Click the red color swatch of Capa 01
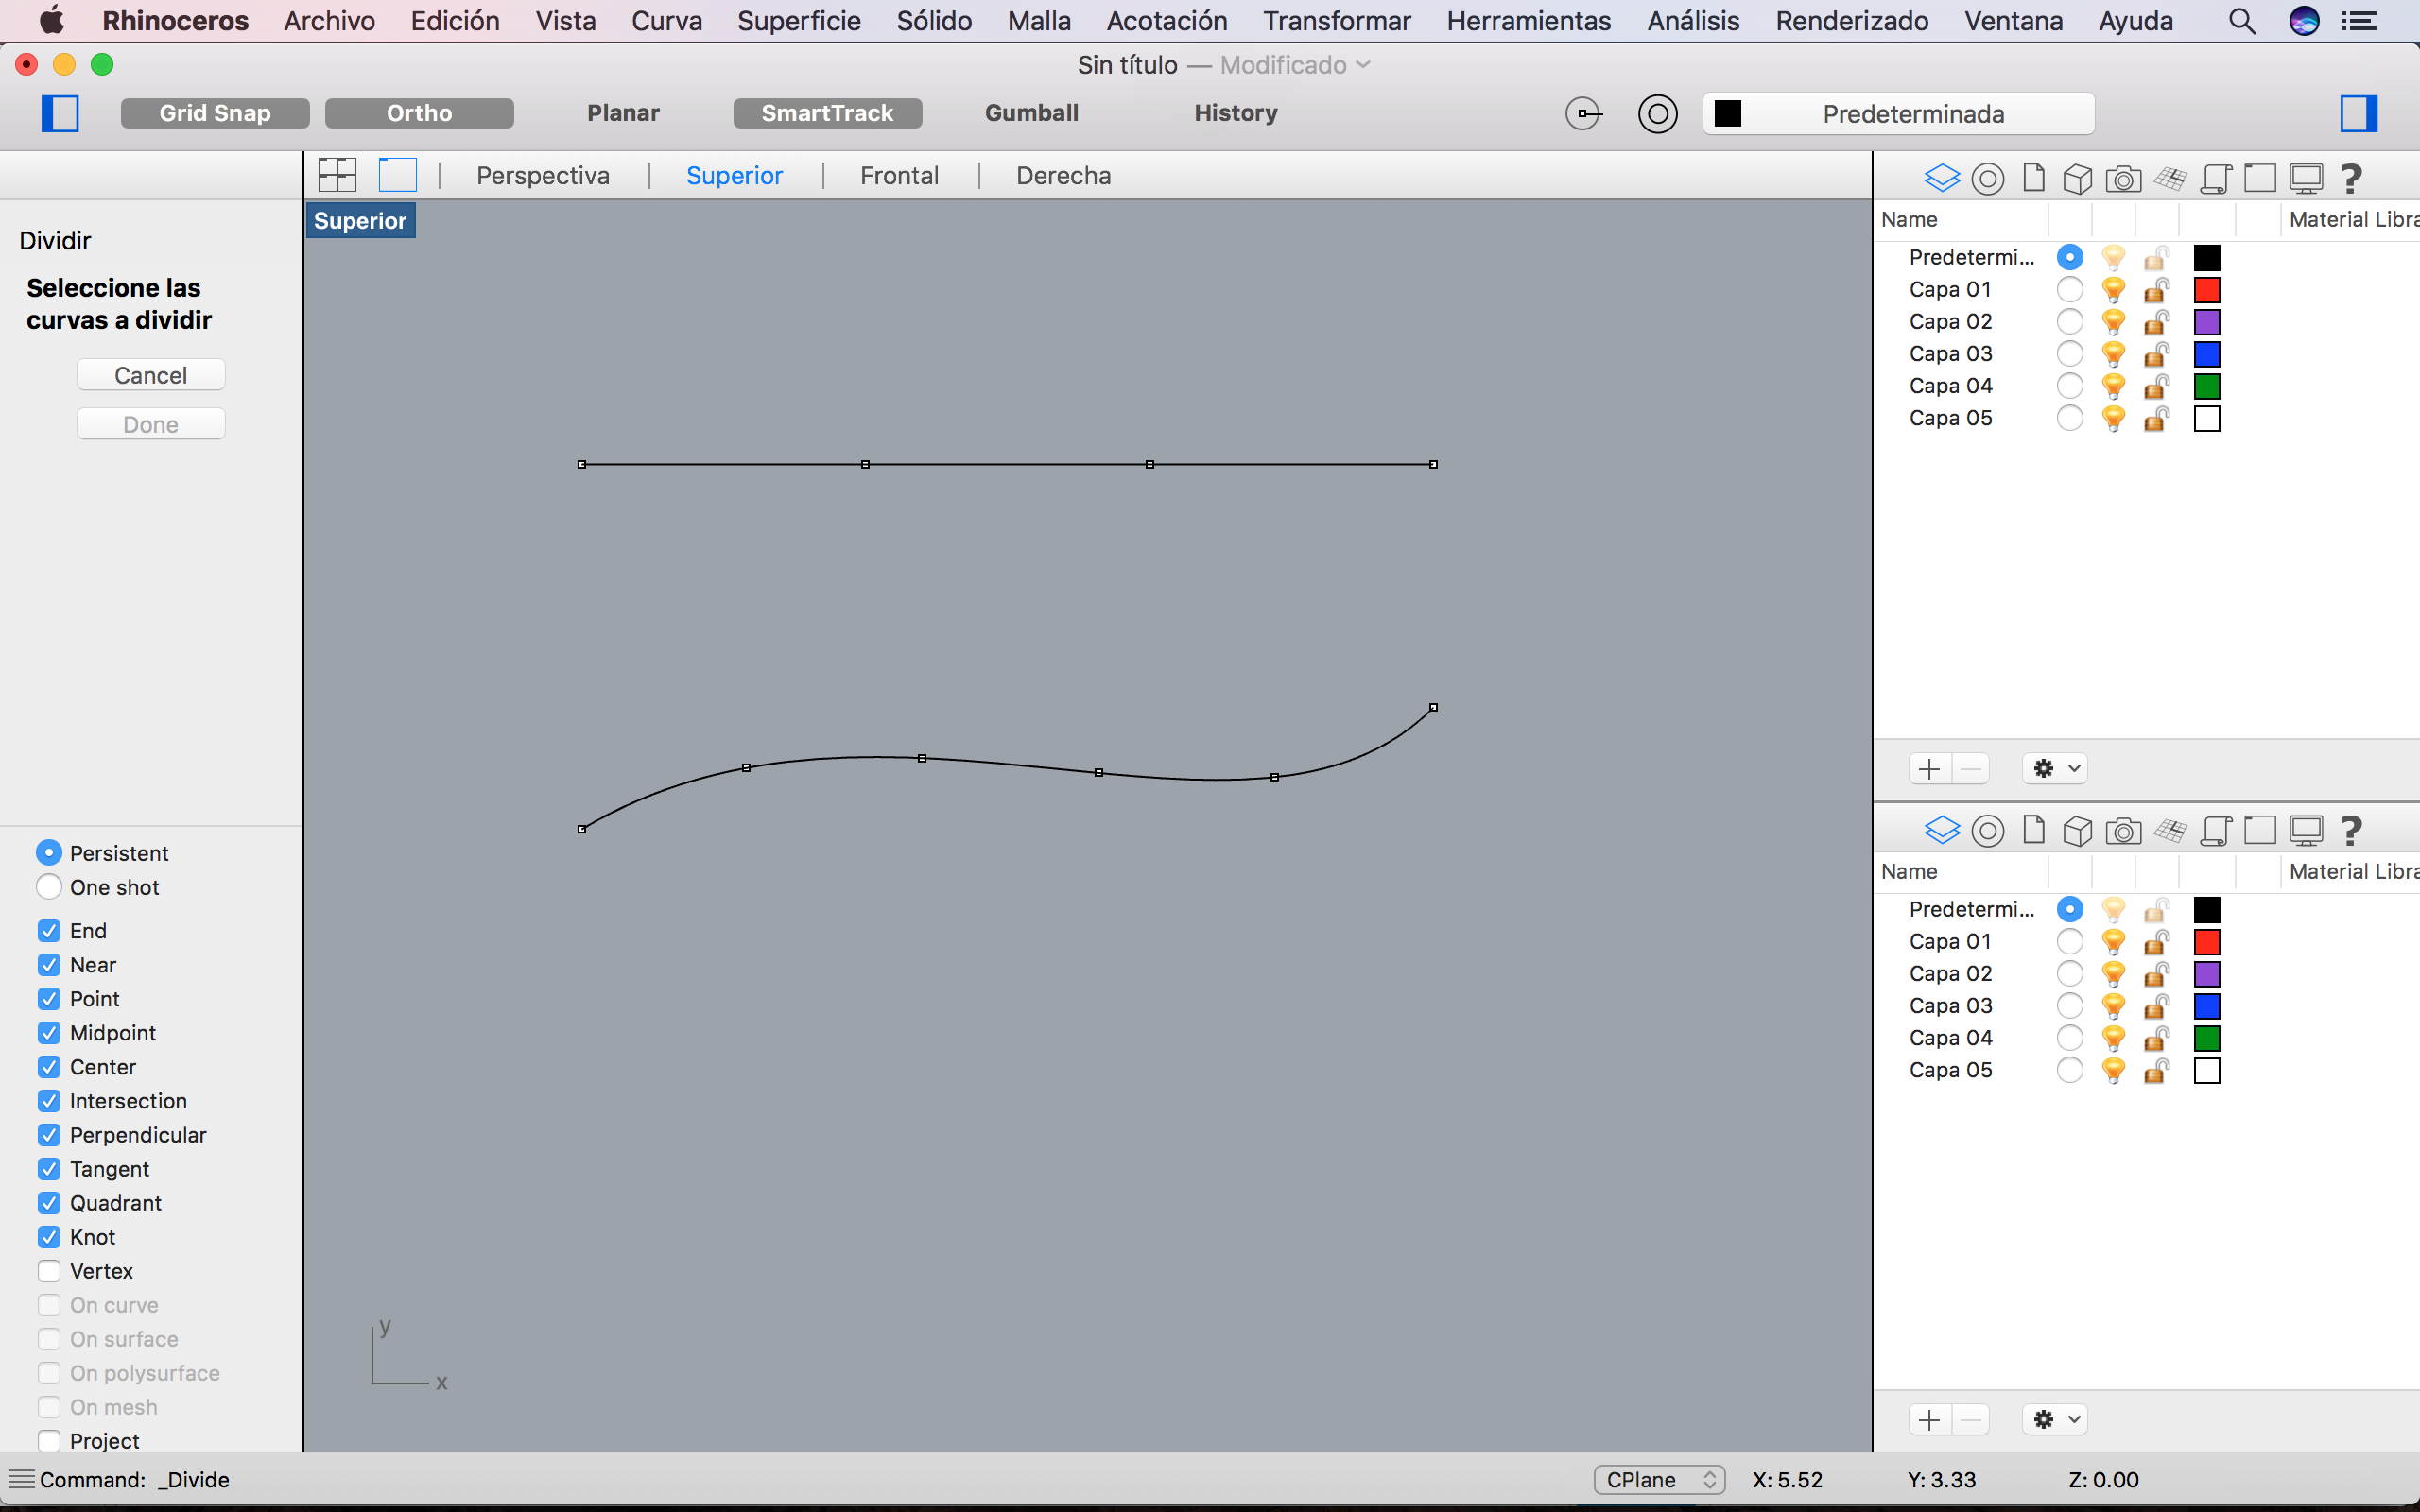Viewport: 2420px width, 1512px height. point(2206,289)
